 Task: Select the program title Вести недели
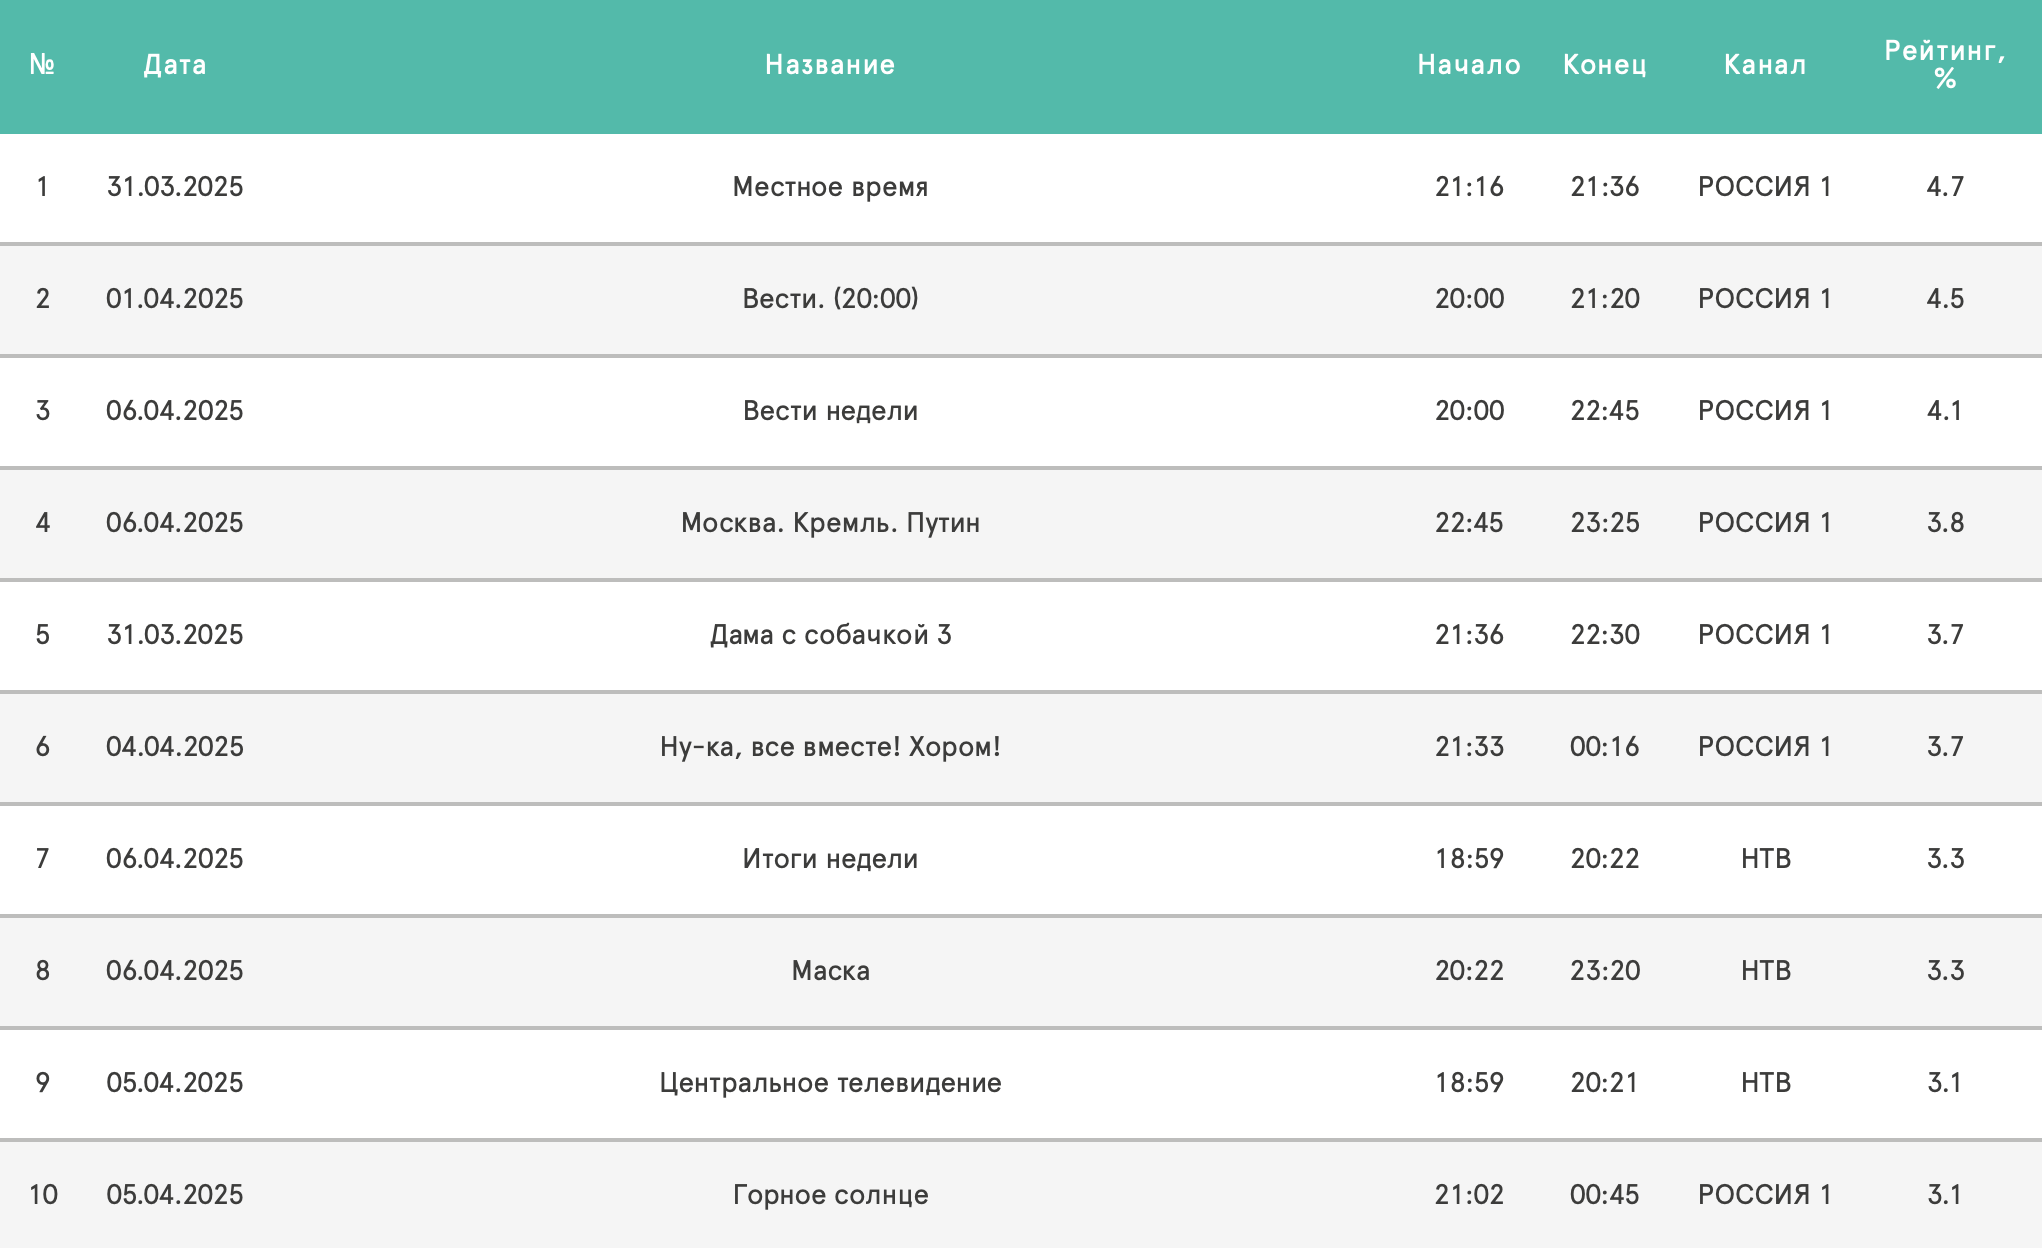click(x=830, y=411)
